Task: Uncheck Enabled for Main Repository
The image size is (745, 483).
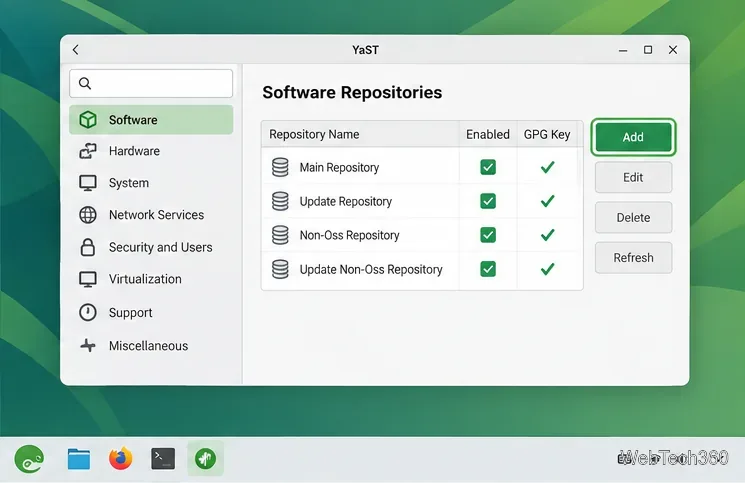Action: tap(488, 167)
